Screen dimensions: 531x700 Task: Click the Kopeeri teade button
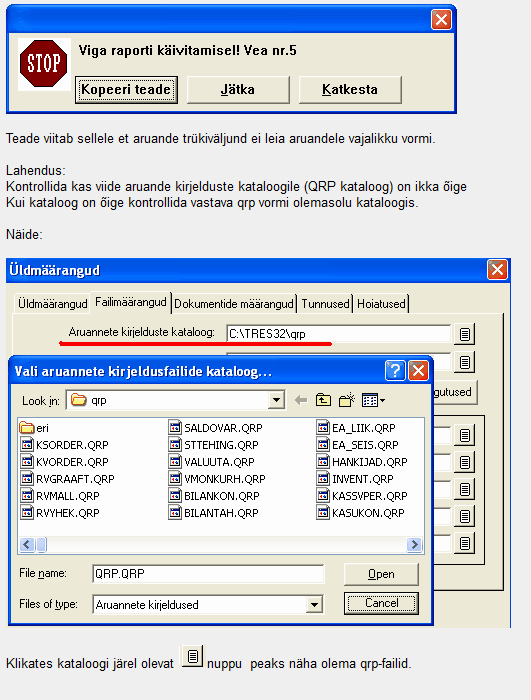pos(126,90)
